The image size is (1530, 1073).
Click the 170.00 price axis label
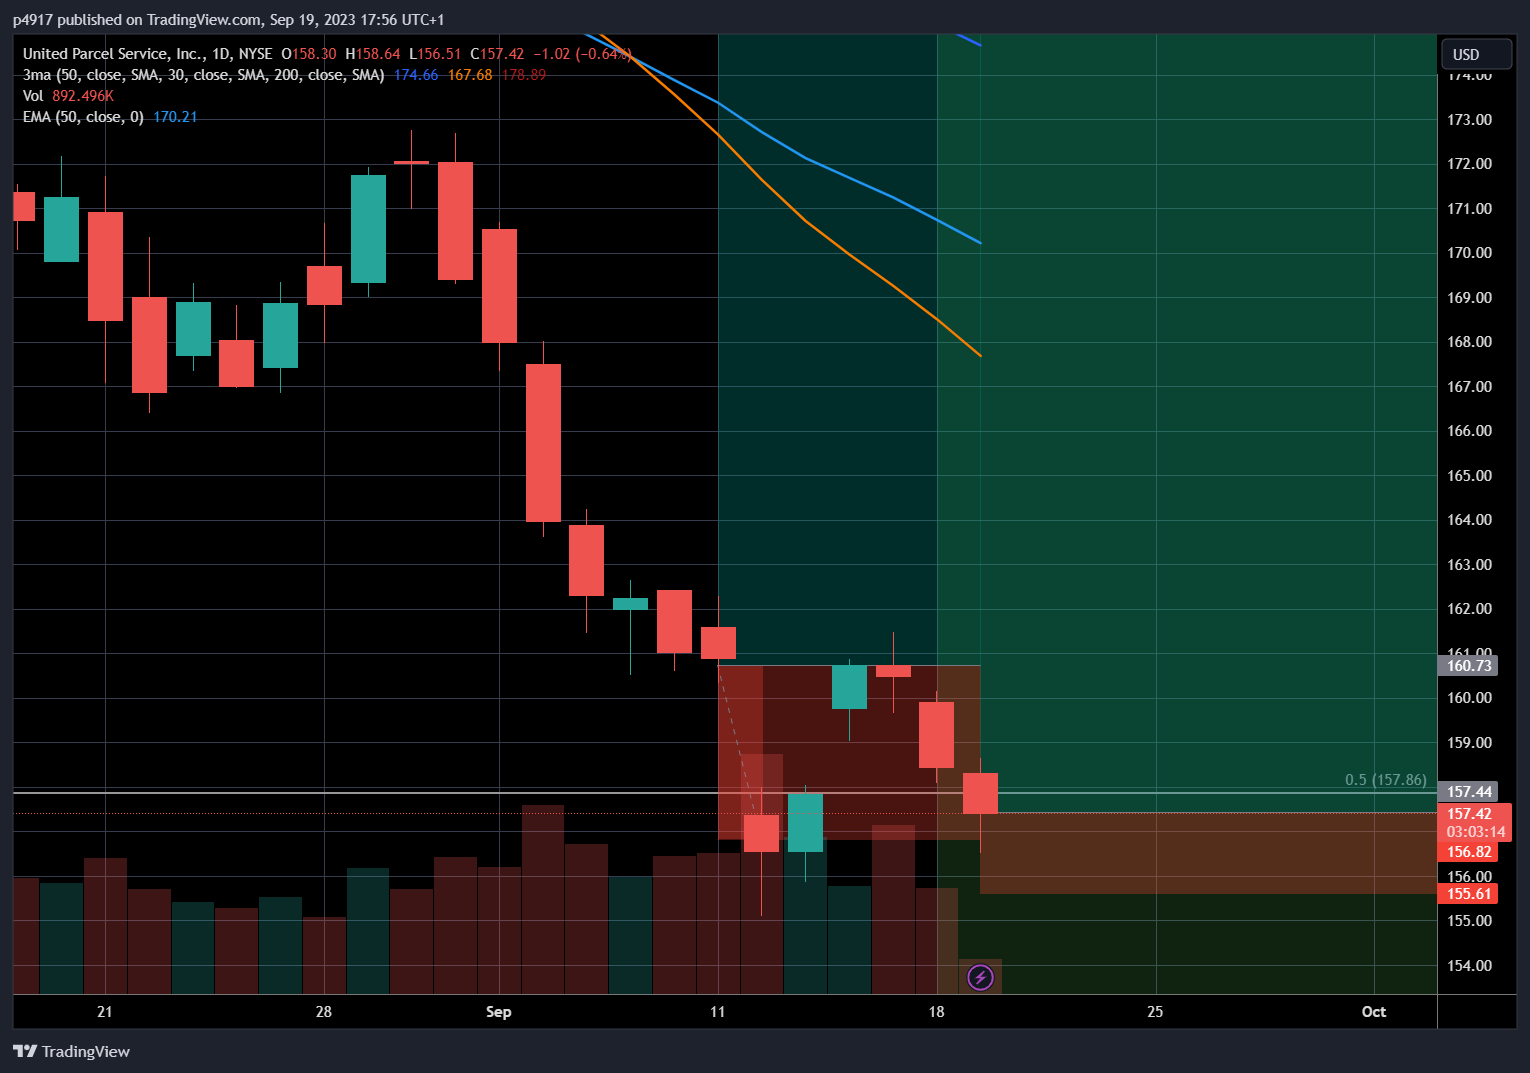[1469, 253]
